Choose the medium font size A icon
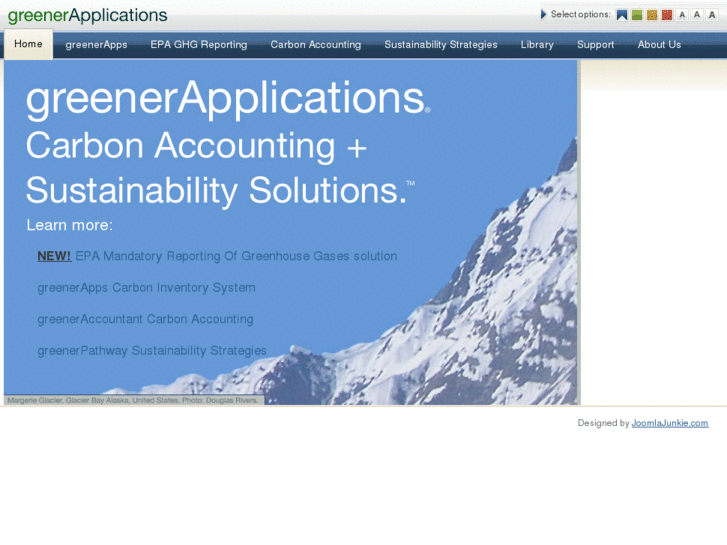 coord(697,15)
